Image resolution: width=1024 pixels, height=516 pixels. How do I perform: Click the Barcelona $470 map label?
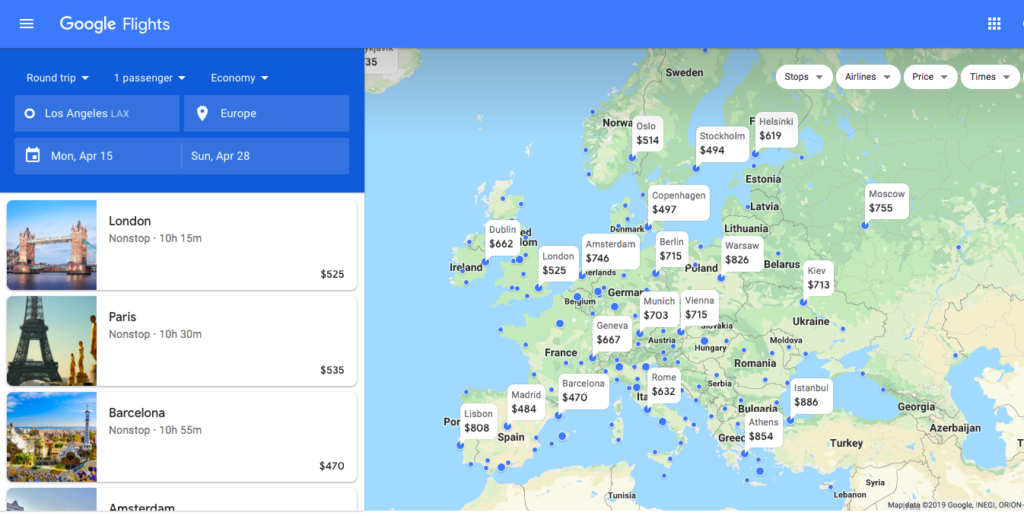(583, 391)
